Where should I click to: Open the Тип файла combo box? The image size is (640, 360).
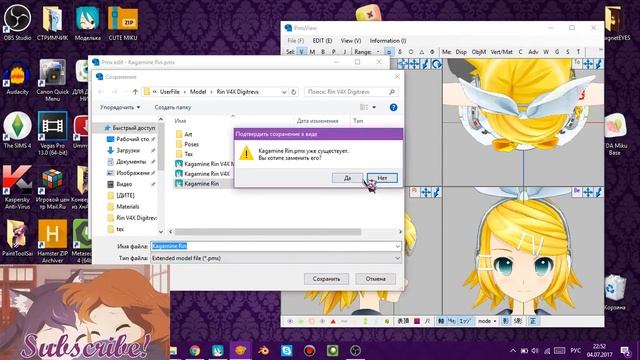click(x=276, y=258)
